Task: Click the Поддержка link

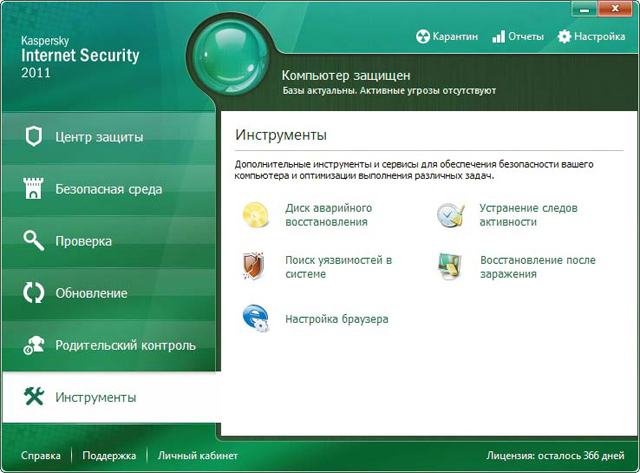Action: tap(109, 455)
